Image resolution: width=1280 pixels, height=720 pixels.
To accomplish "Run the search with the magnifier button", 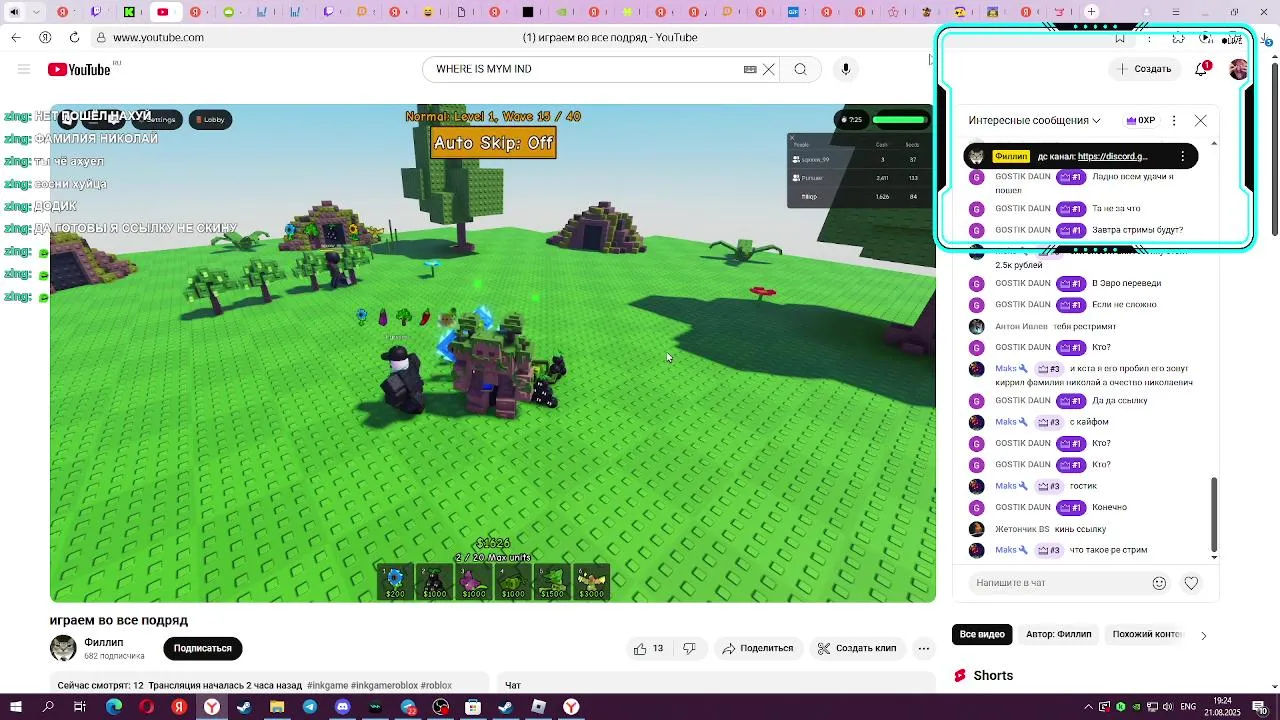I will pyautogui.click(x=800, y=69).
